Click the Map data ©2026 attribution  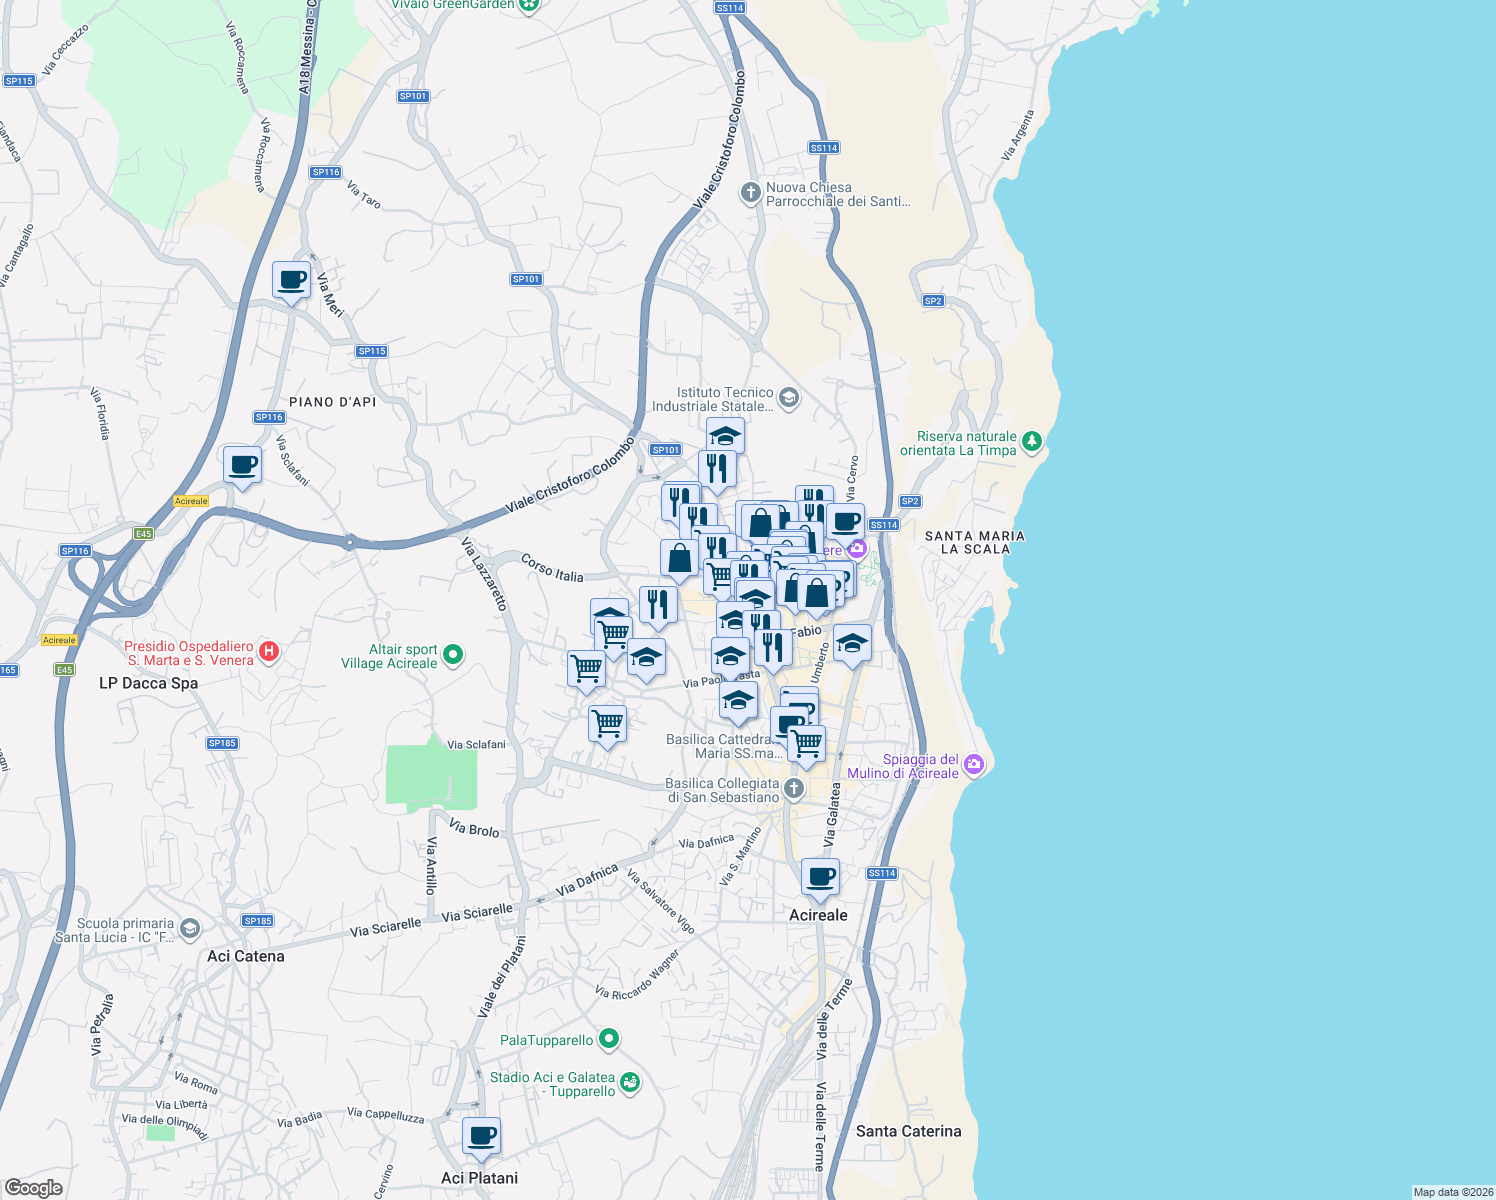(x=1453, y=1192)
